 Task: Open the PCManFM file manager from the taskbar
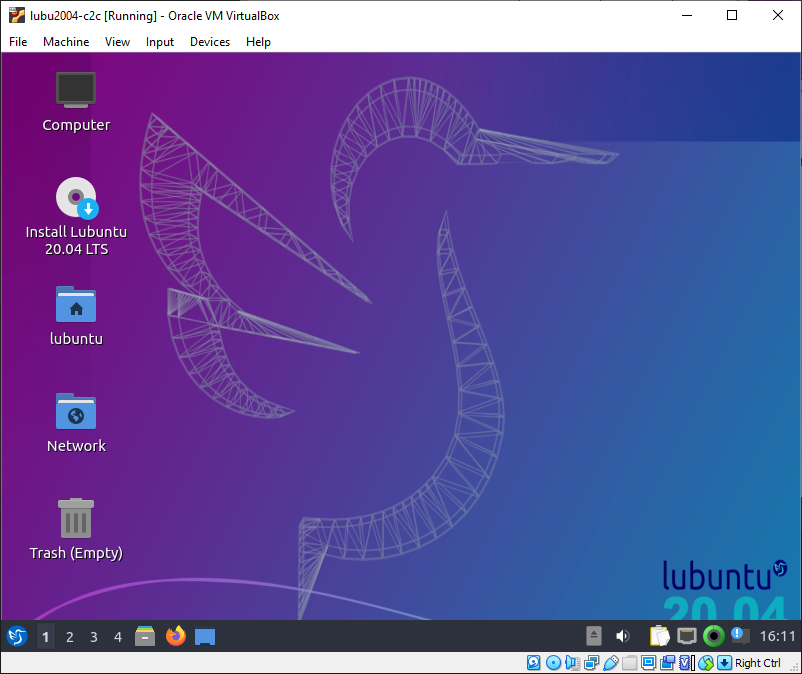[145, 636]
